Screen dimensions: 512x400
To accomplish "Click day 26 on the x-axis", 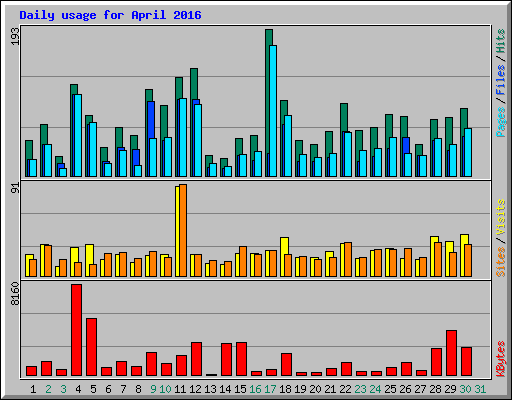I will point(405,389).
